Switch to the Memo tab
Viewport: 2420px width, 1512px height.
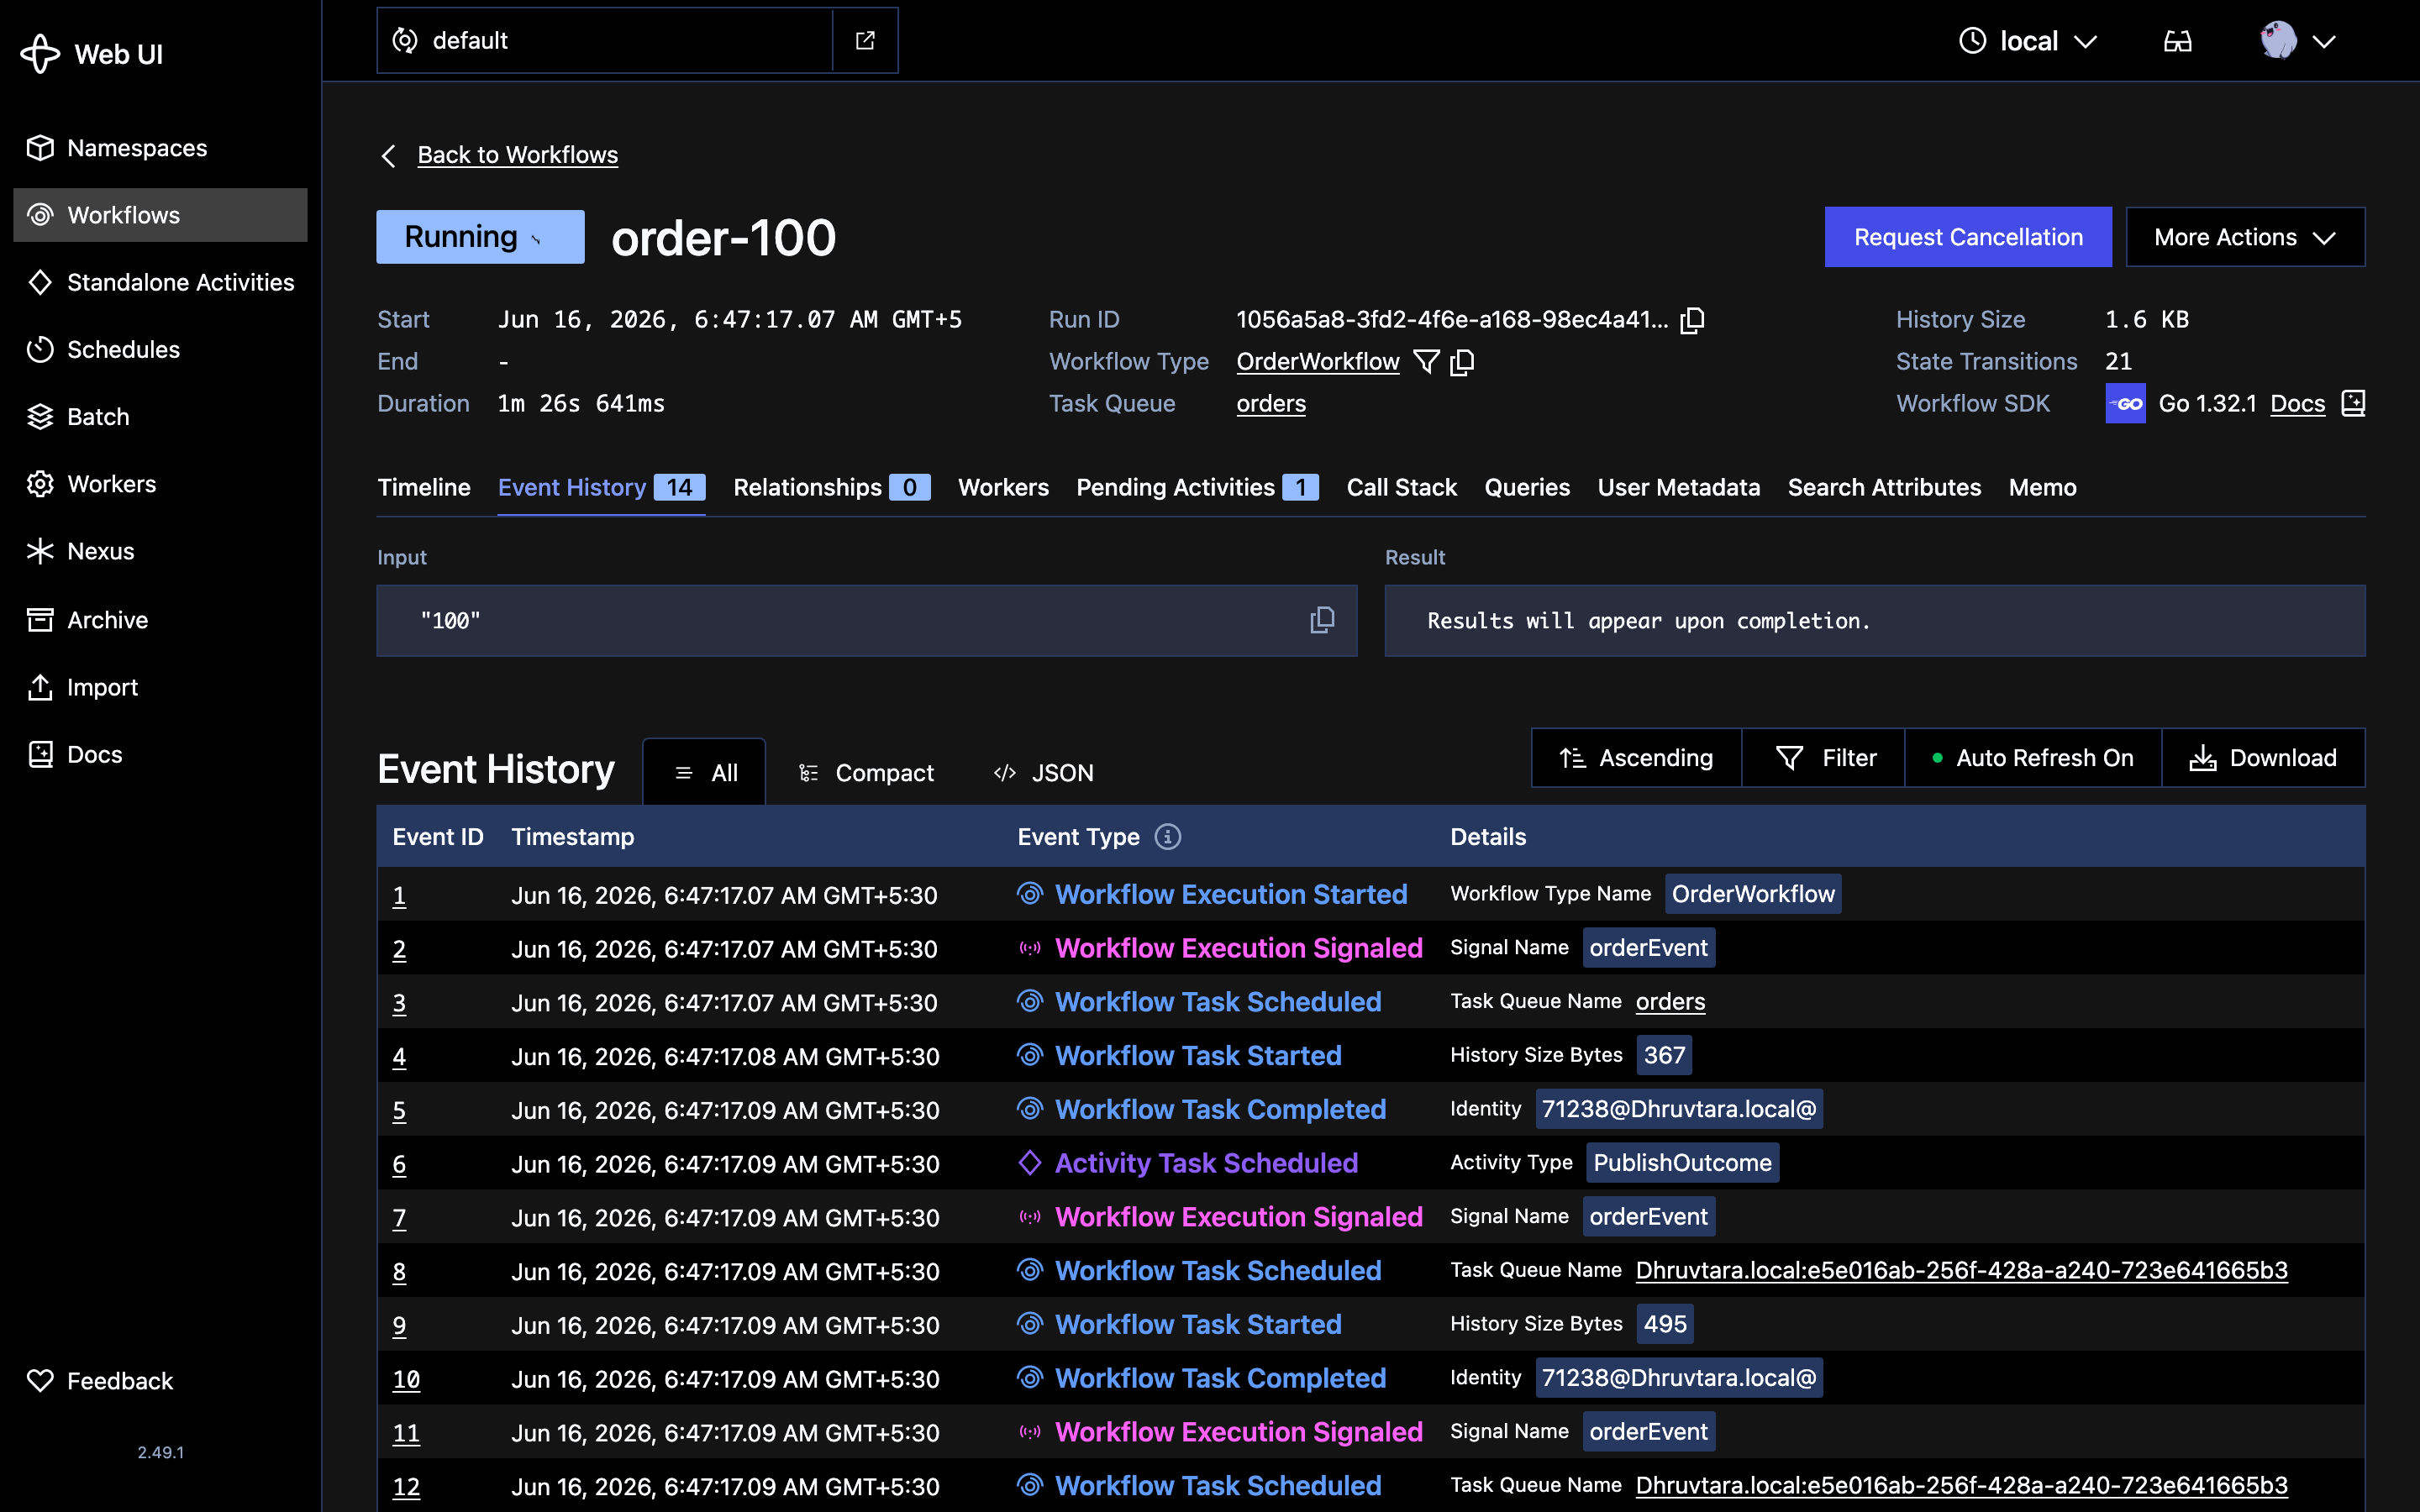[2042, 487]
